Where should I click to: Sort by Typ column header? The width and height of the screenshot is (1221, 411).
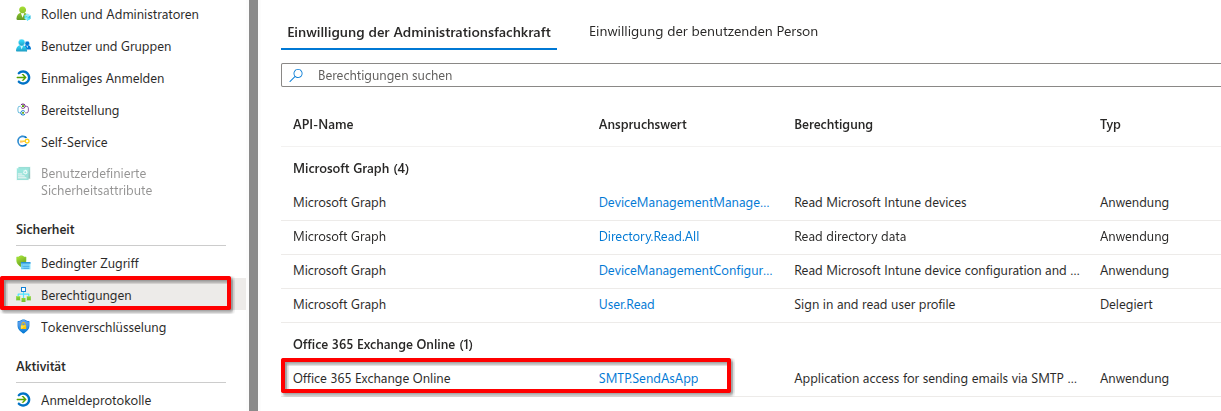click(1110, 125)
